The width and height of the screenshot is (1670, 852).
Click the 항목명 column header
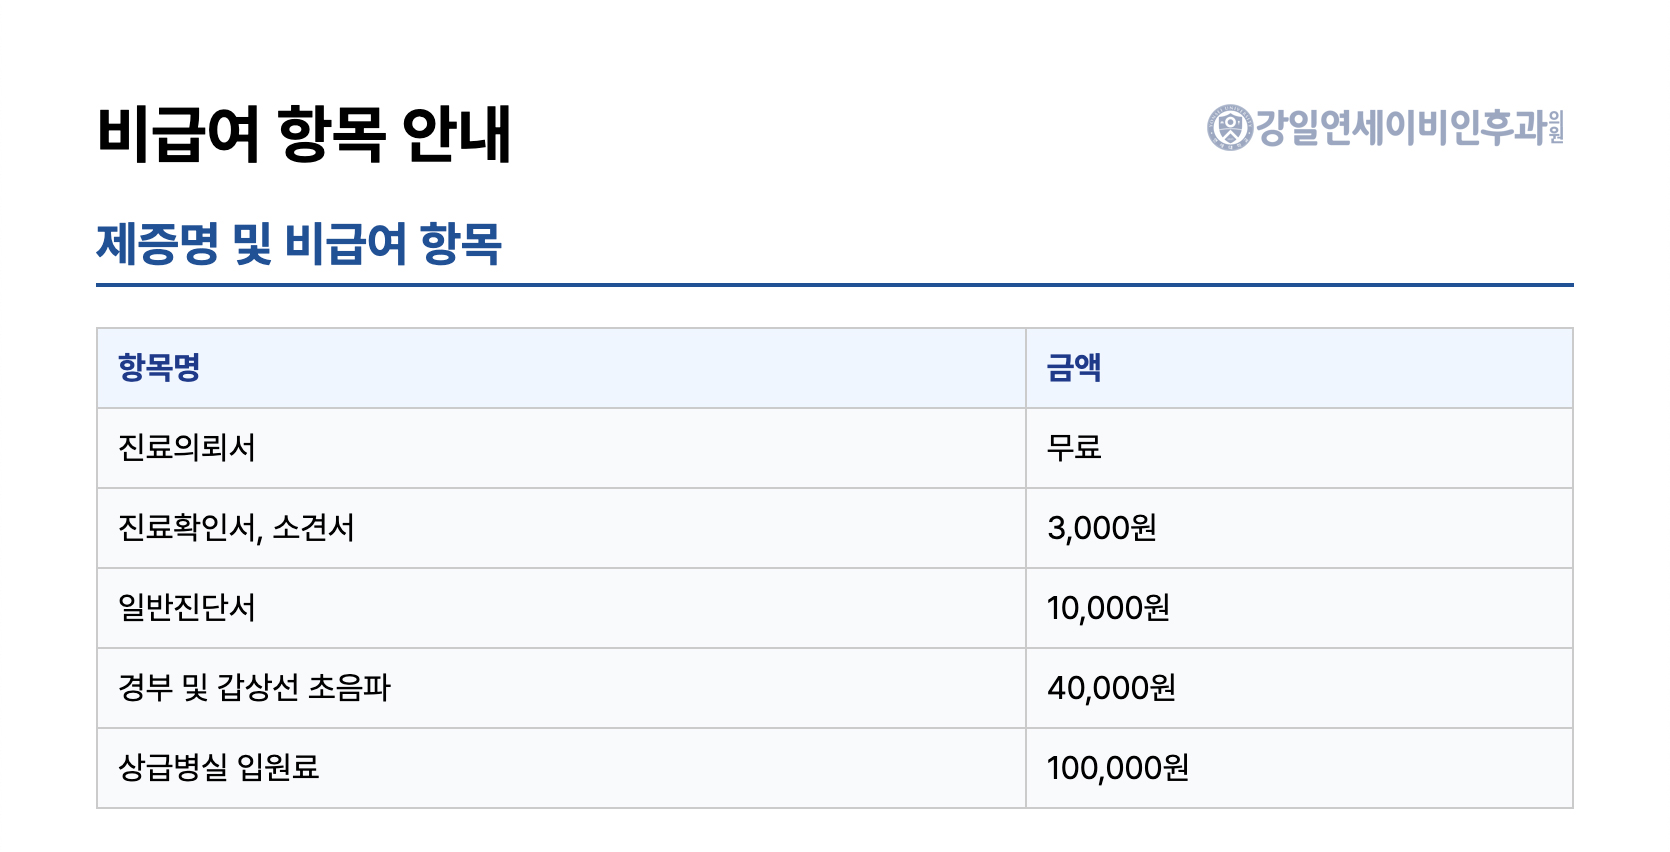(159, 368)
